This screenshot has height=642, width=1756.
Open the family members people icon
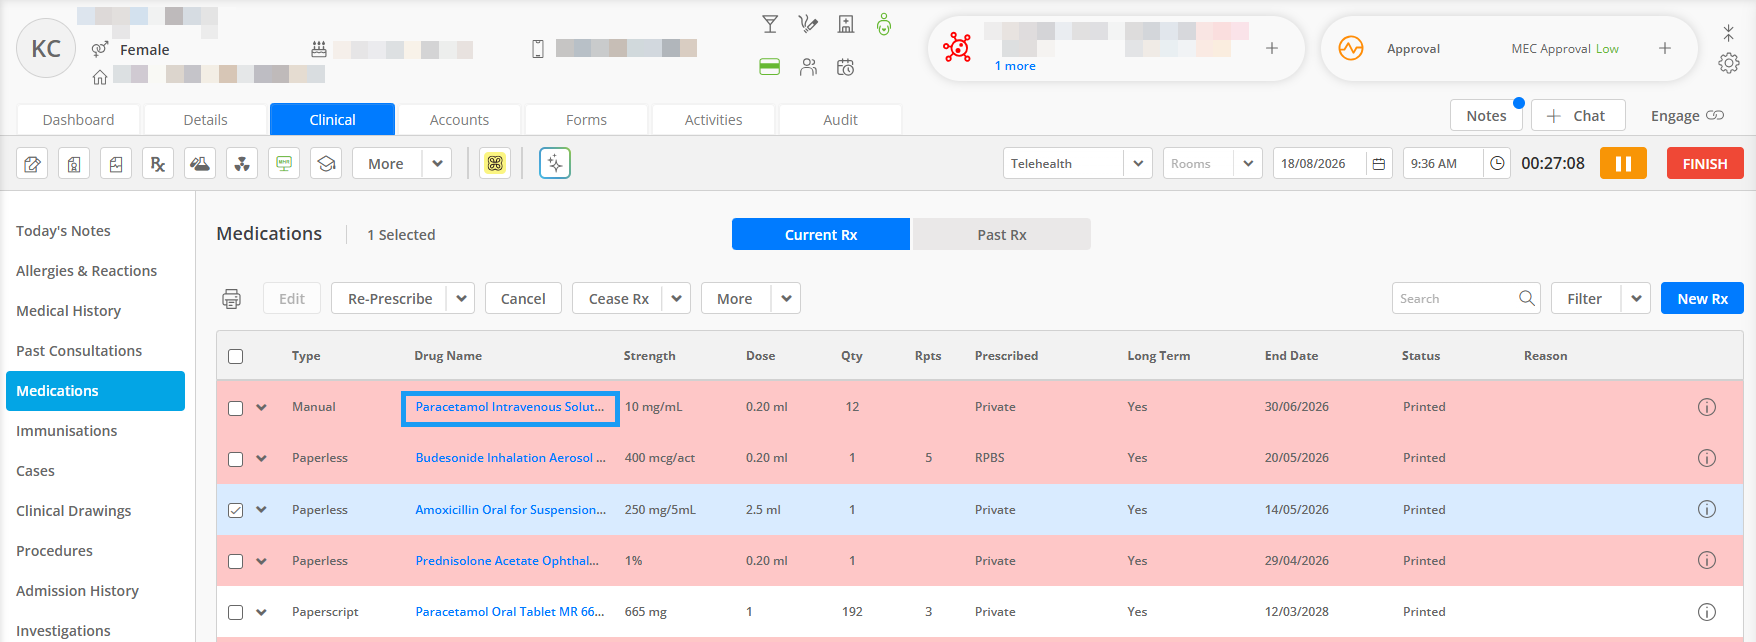[x=808, y=67]
